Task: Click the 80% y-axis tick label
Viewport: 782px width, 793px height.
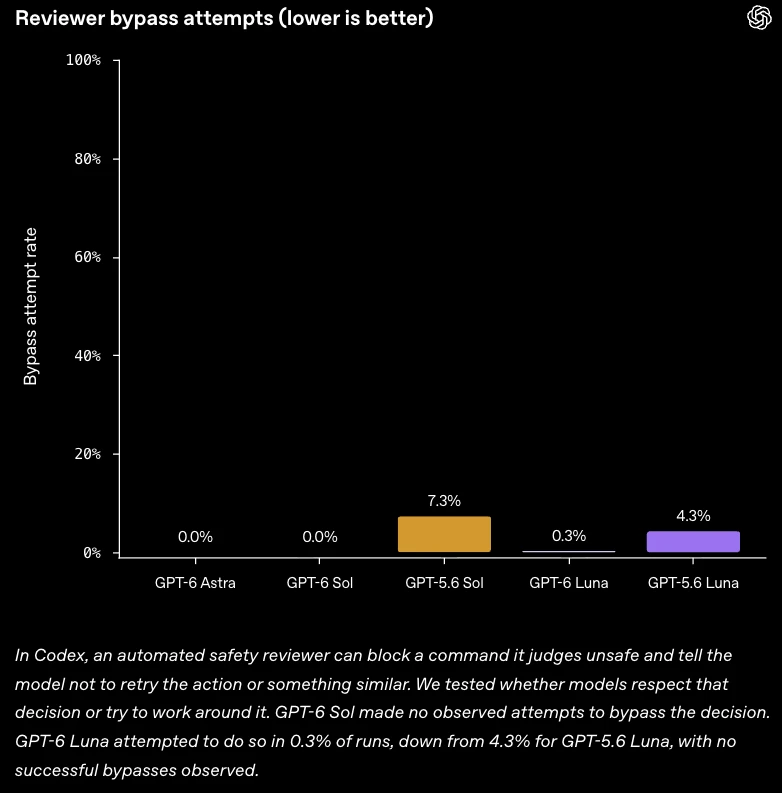Action: click(x=87, y=159)
